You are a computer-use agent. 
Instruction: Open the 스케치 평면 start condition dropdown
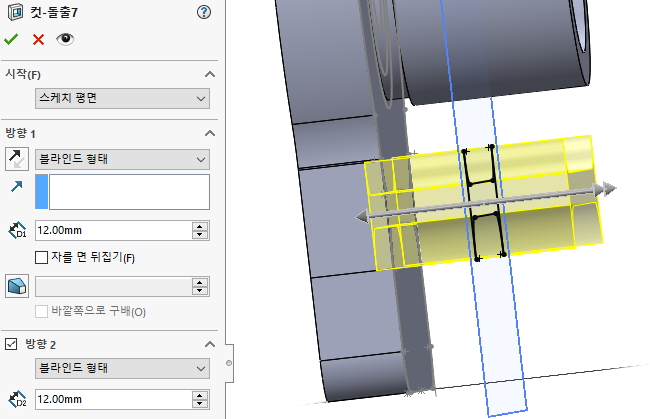pyautogui.click(x=122, y=98)
